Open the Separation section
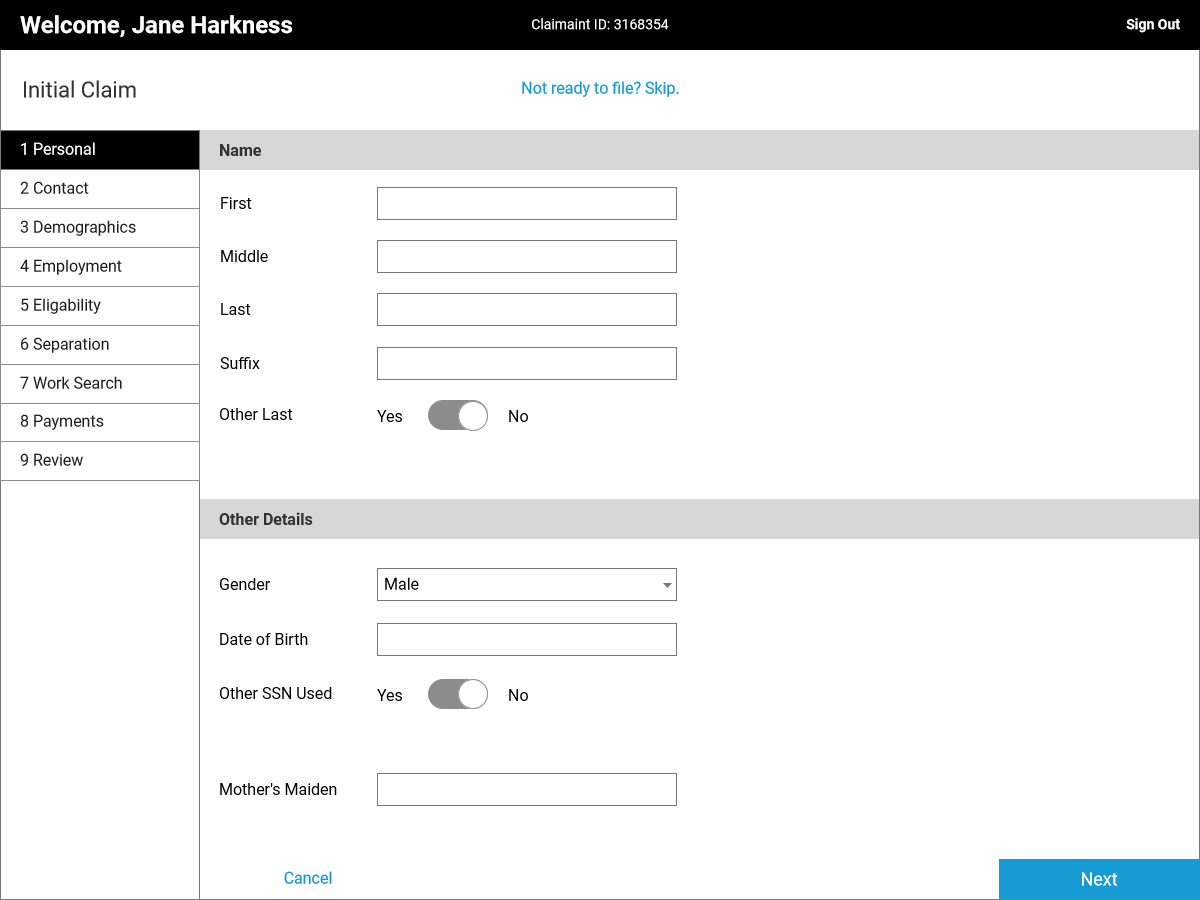1200x900 pixels. 100,344
